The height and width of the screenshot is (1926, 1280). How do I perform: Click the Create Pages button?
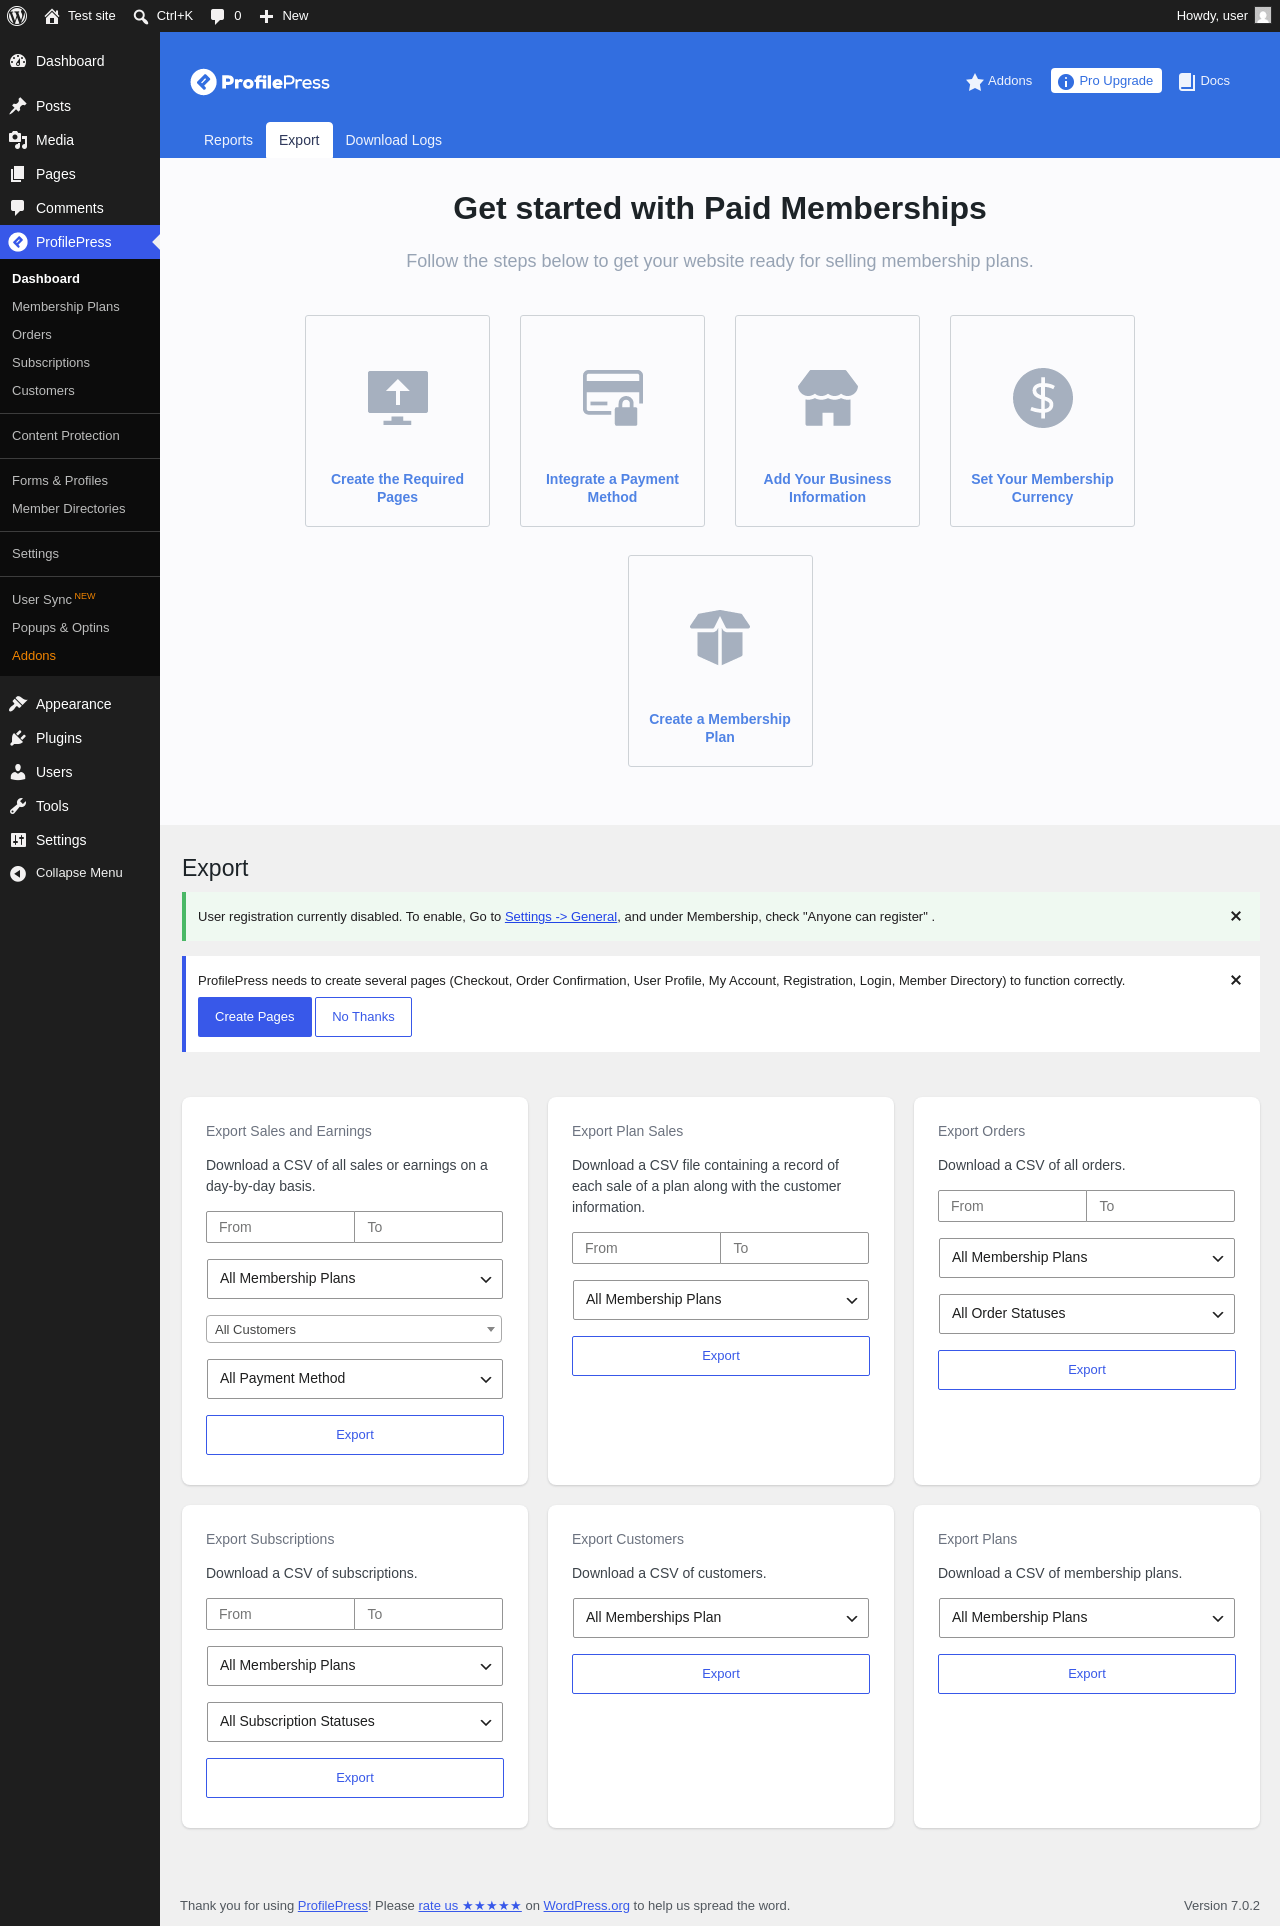(255, 1017)
